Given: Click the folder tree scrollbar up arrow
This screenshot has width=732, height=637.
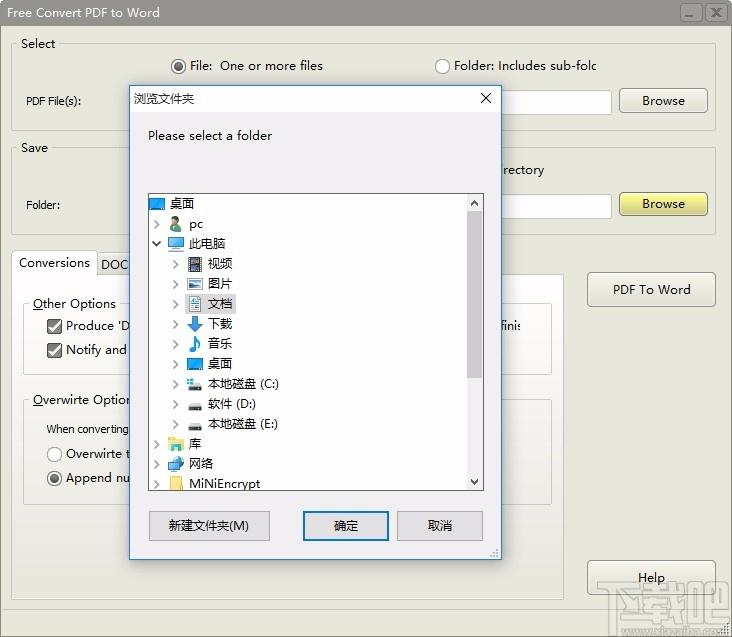Looking at the screenshot, I should [474, 203].
